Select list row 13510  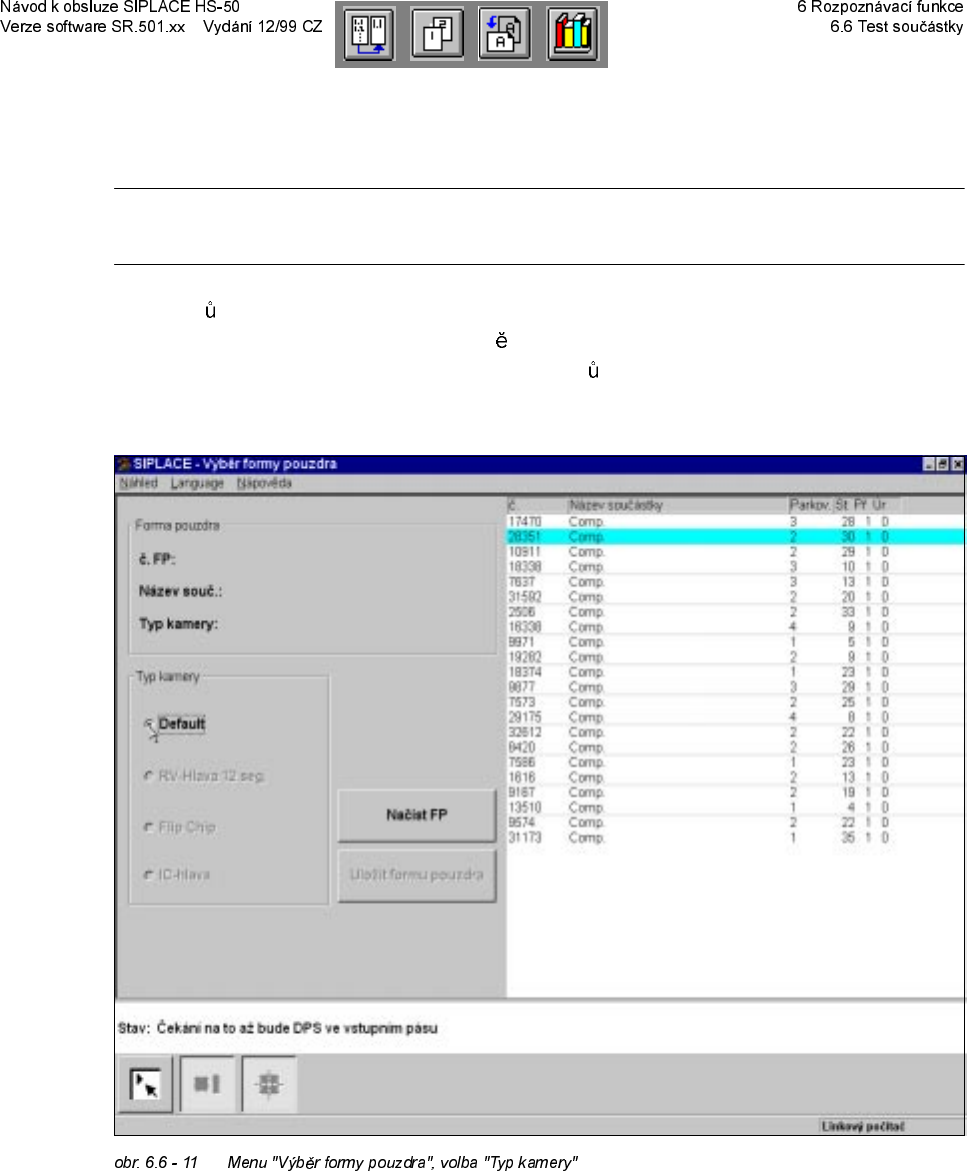735,807
